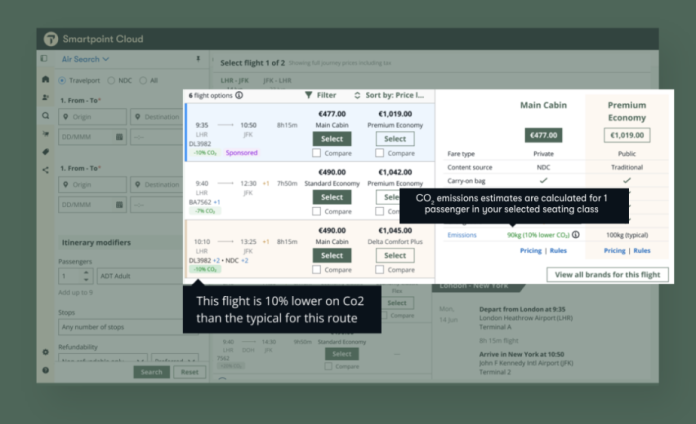Expand +2 next to NDC label
The width and height of the screenshot is (696, 424).
[245, 260]
